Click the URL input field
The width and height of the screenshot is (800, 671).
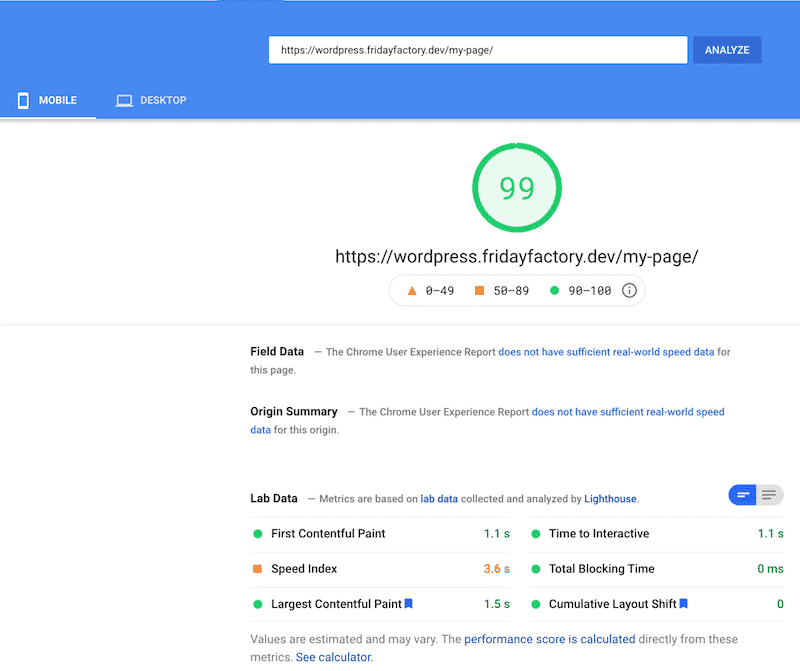coord(477,49)
